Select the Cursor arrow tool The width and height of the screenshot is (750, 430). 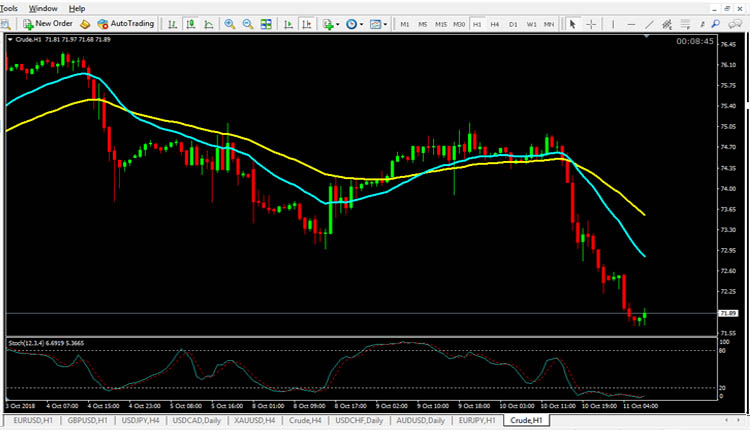572,24
